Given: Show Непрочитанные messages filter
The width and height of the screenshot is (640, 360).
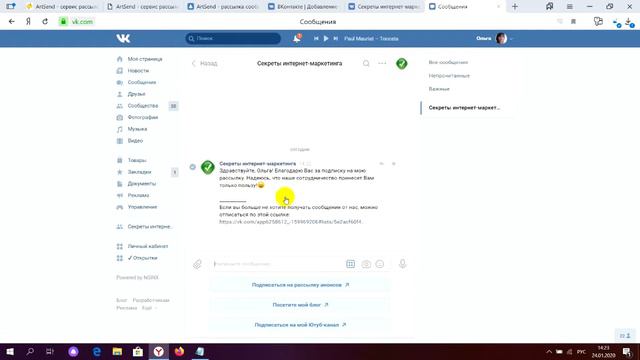Looking at the screenshot, I should (x=449, y=76).
